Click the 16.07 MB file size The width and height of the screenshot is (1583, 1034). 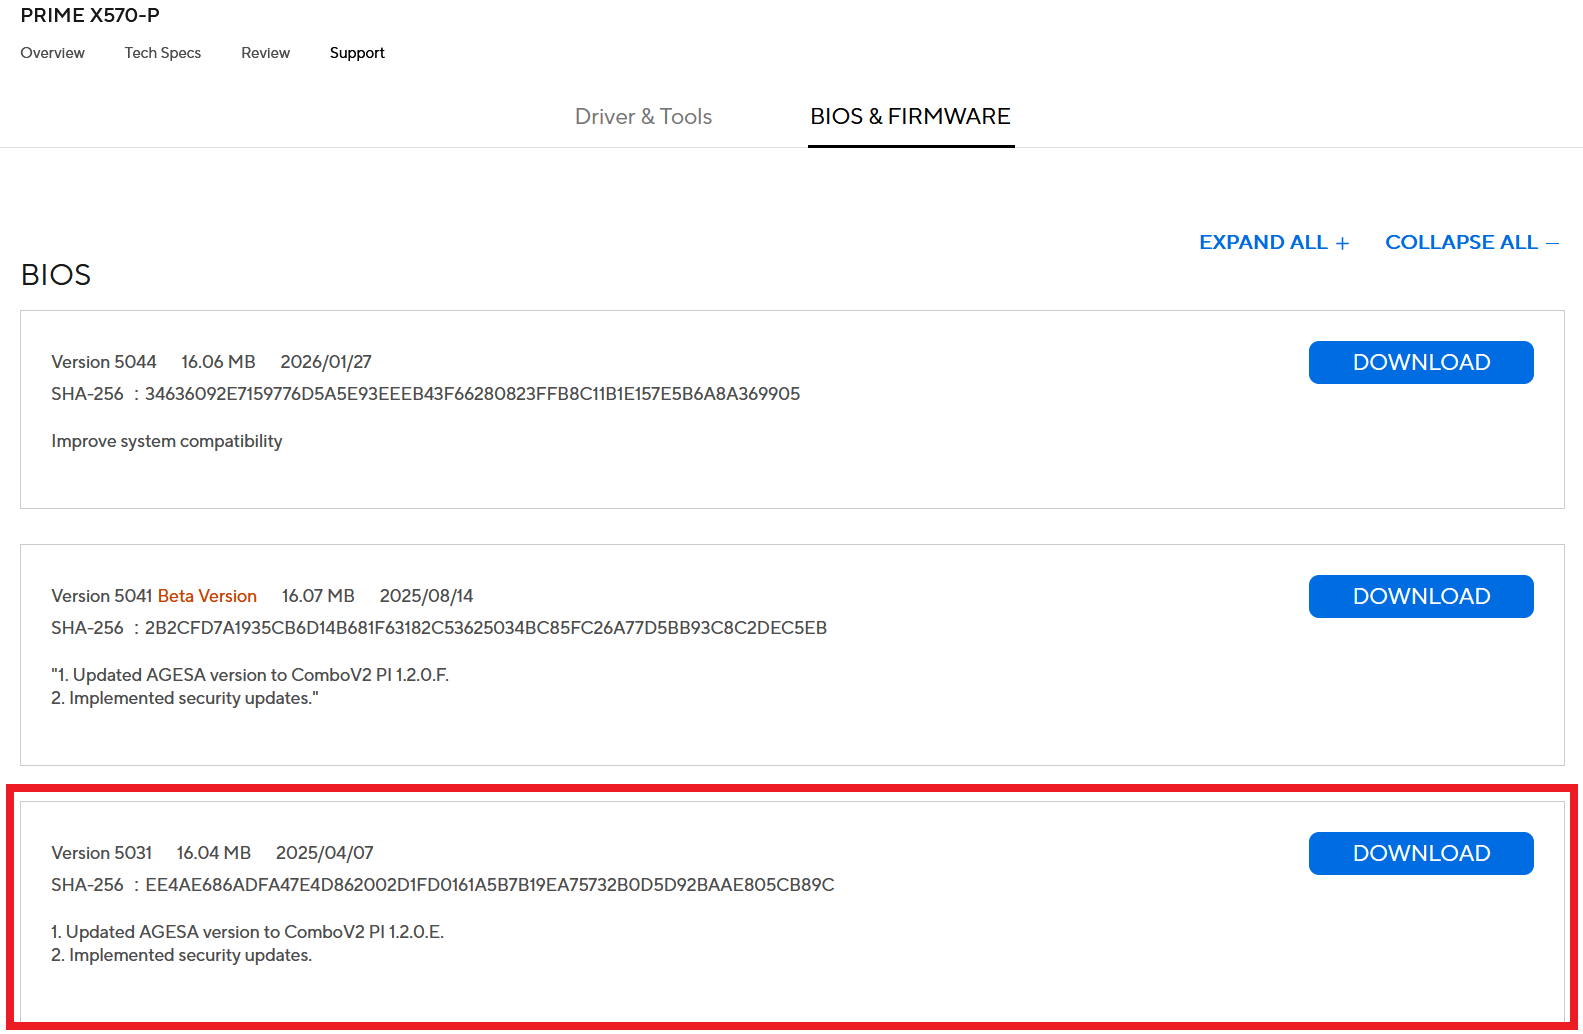click(x=318, y=596)
